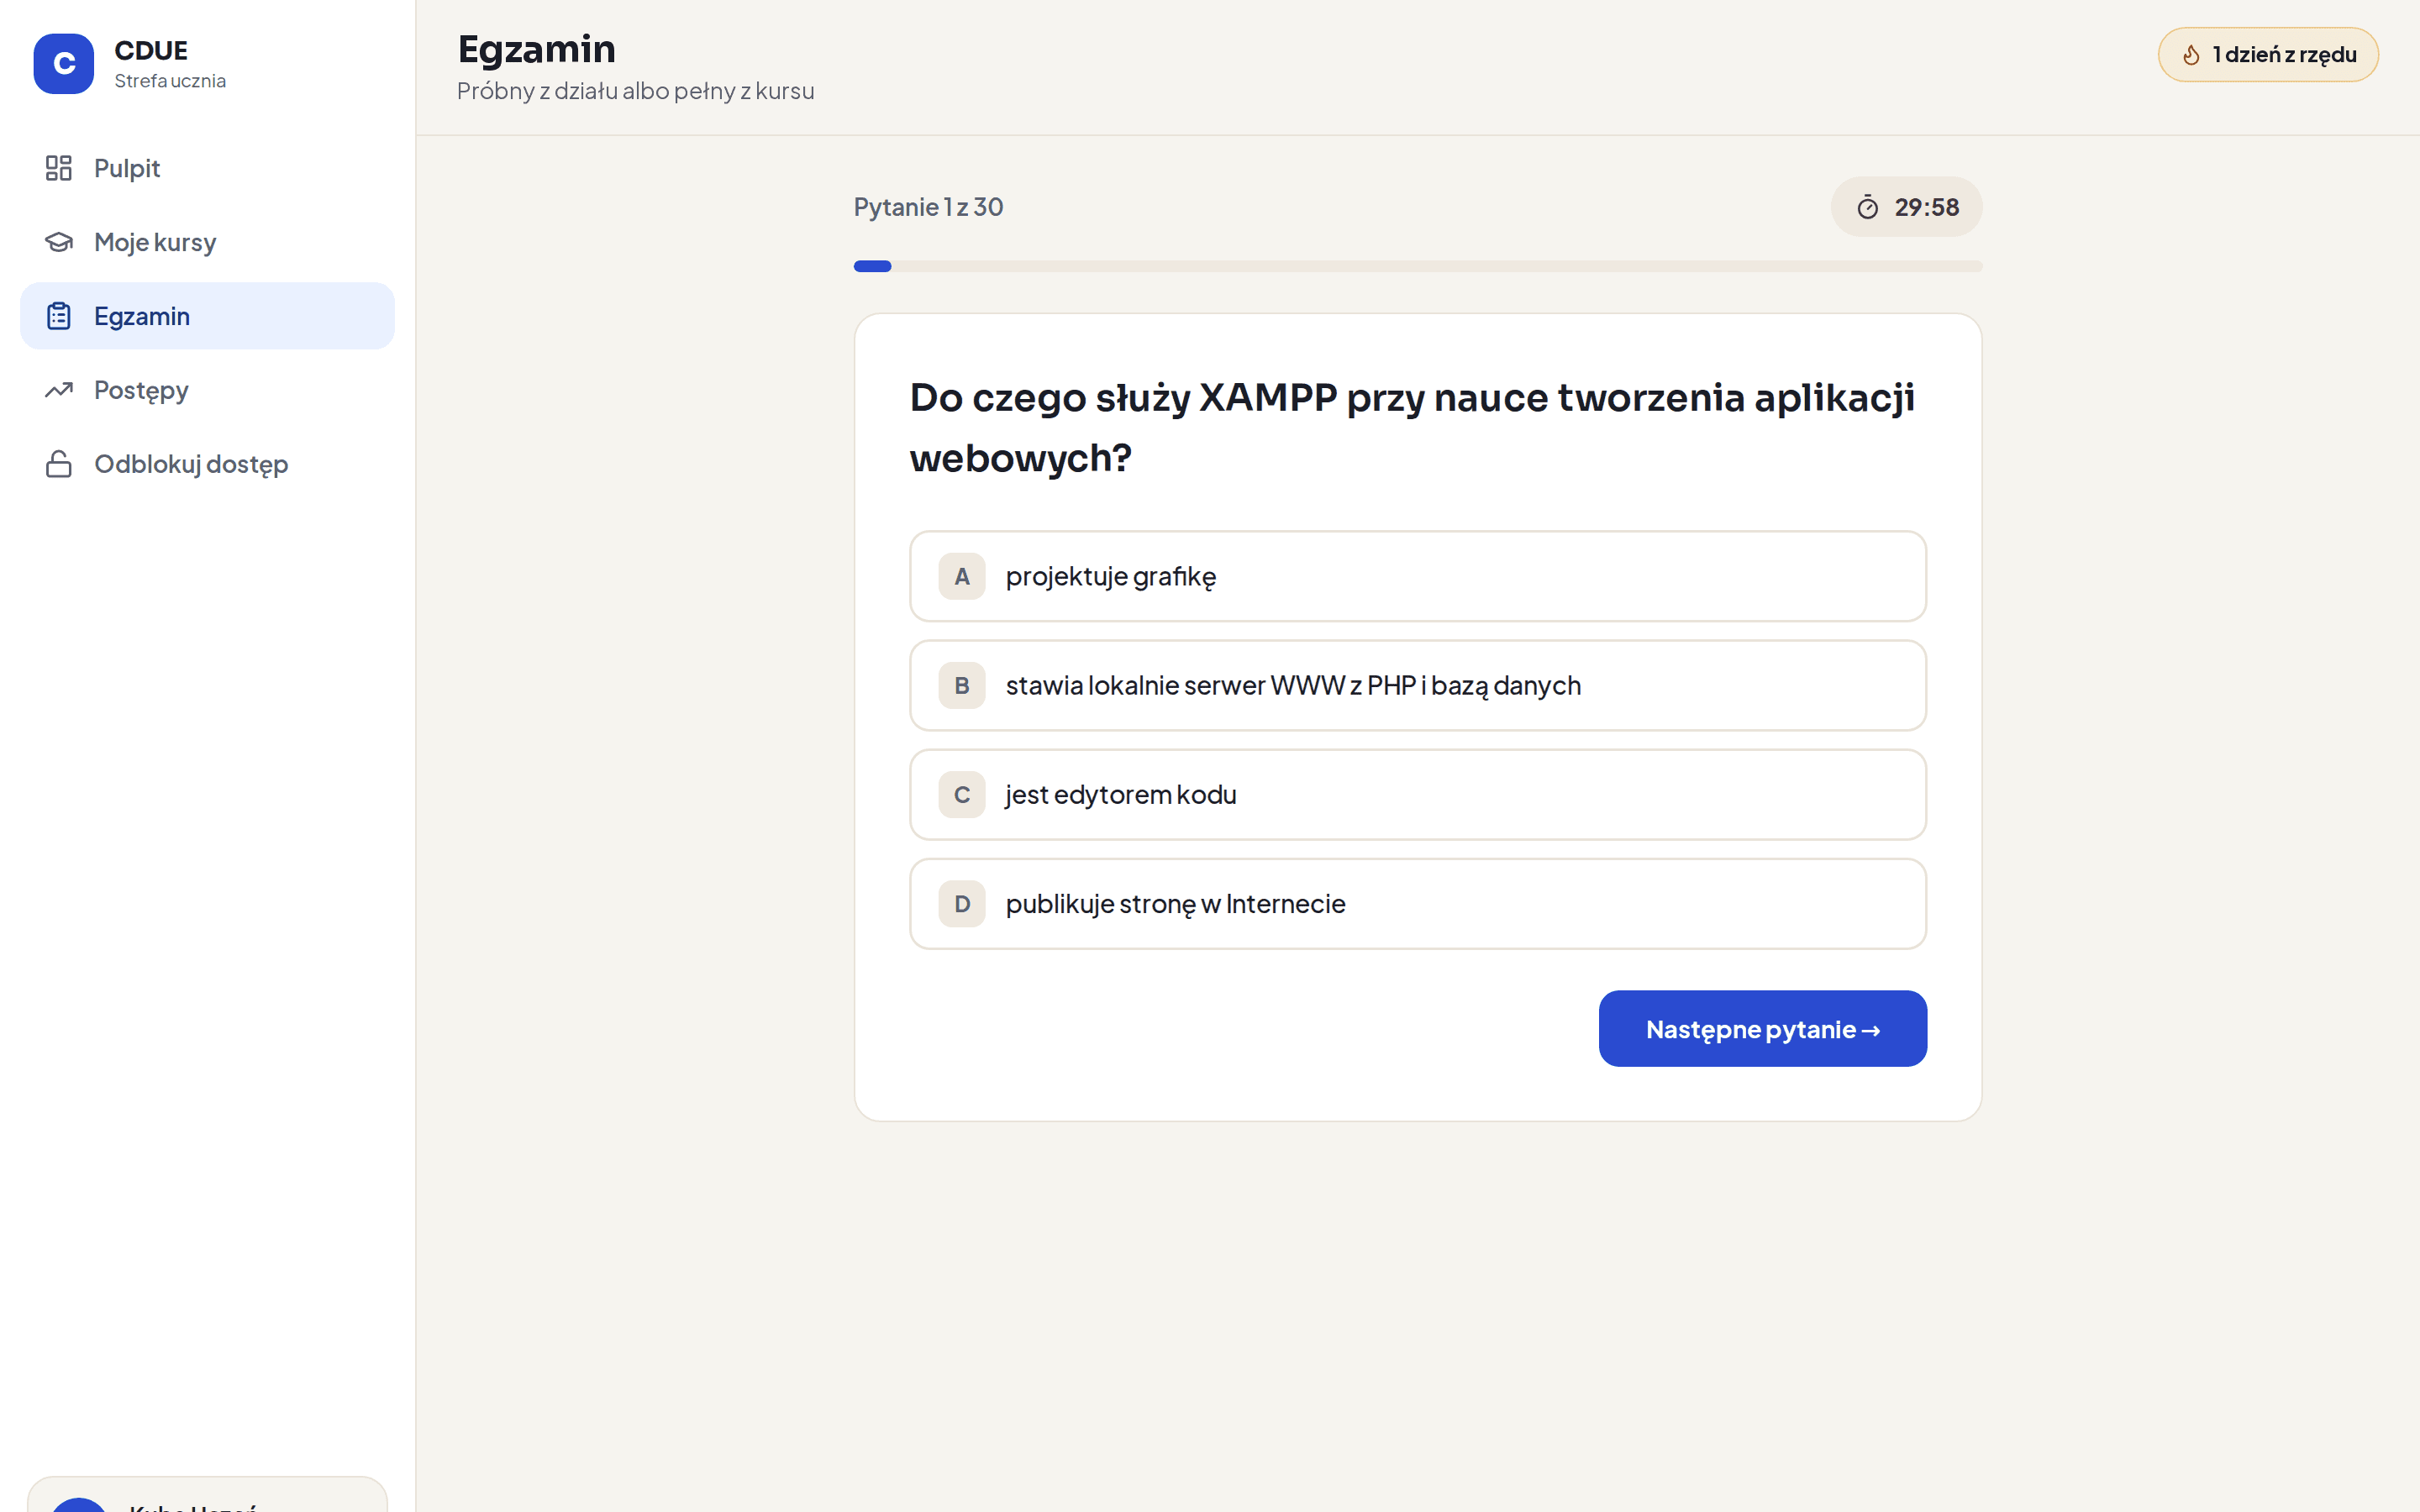Pick answer C jest edytorem kodu
The image size is (2420, 1512).
pos(1417,794)
